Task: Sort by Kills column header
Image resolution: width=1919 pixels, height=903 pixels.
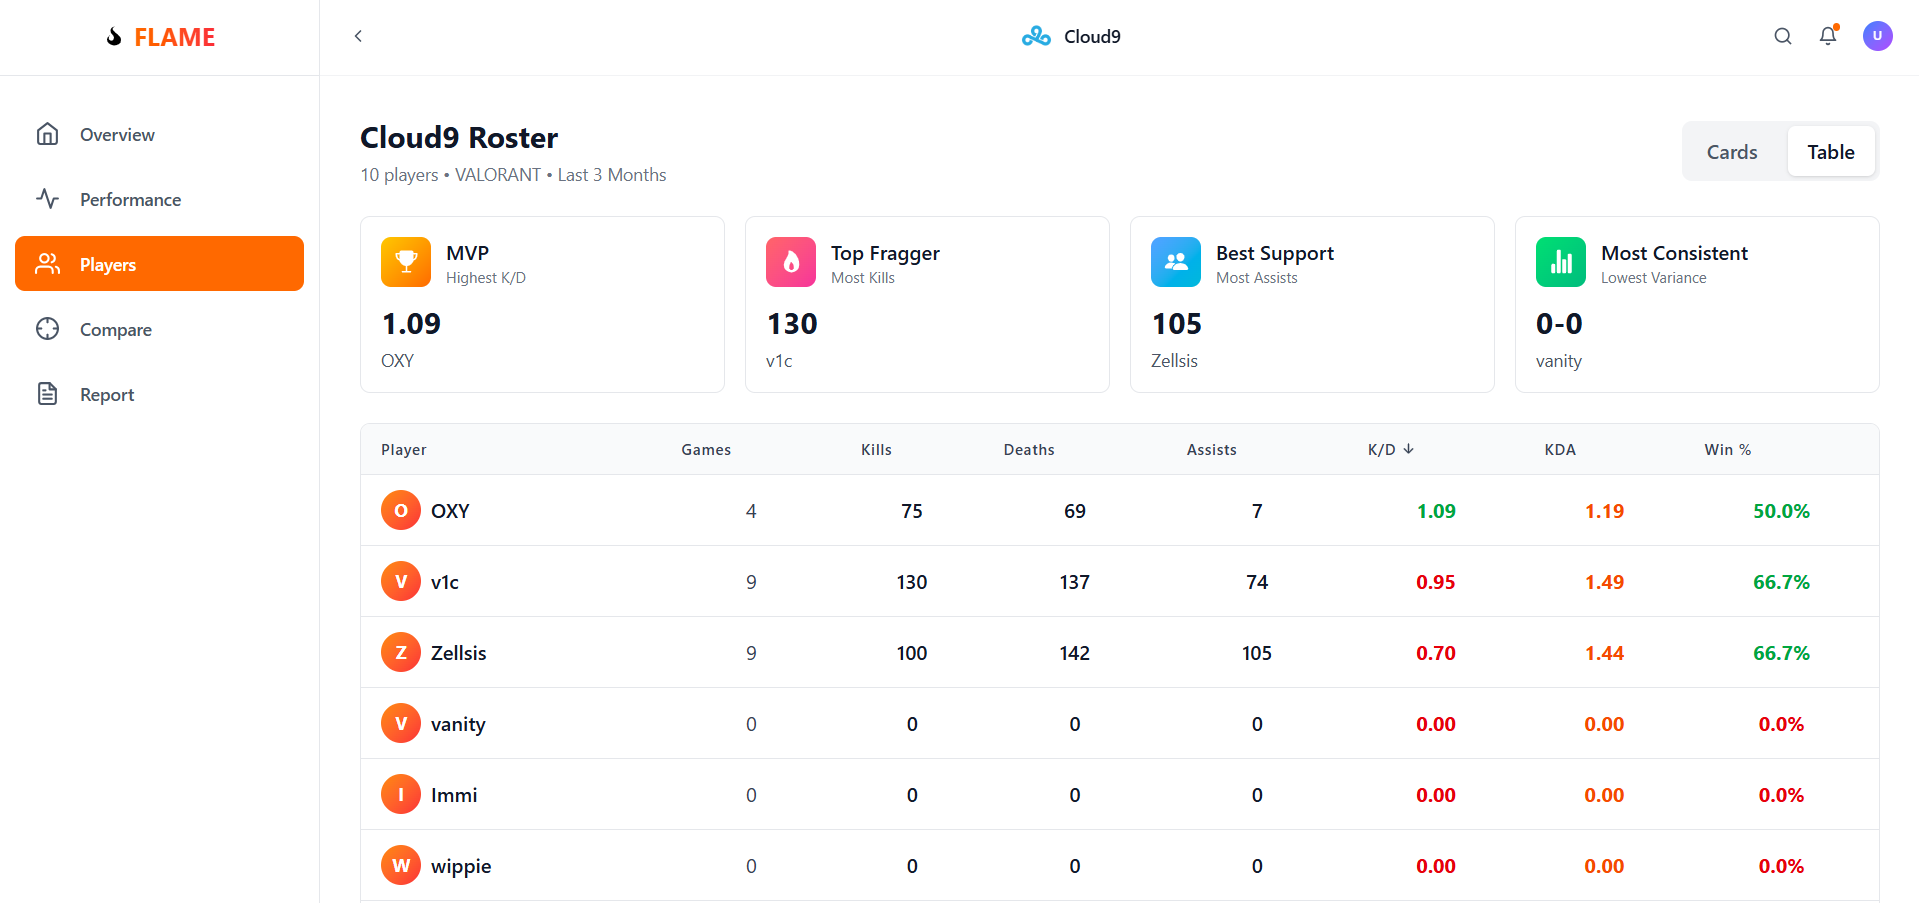Action: [876, 450]
